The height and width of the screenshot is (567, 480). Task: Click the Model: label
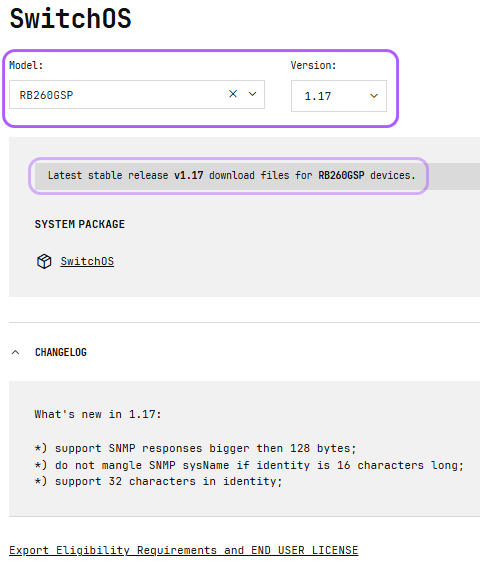pos(26,65)
